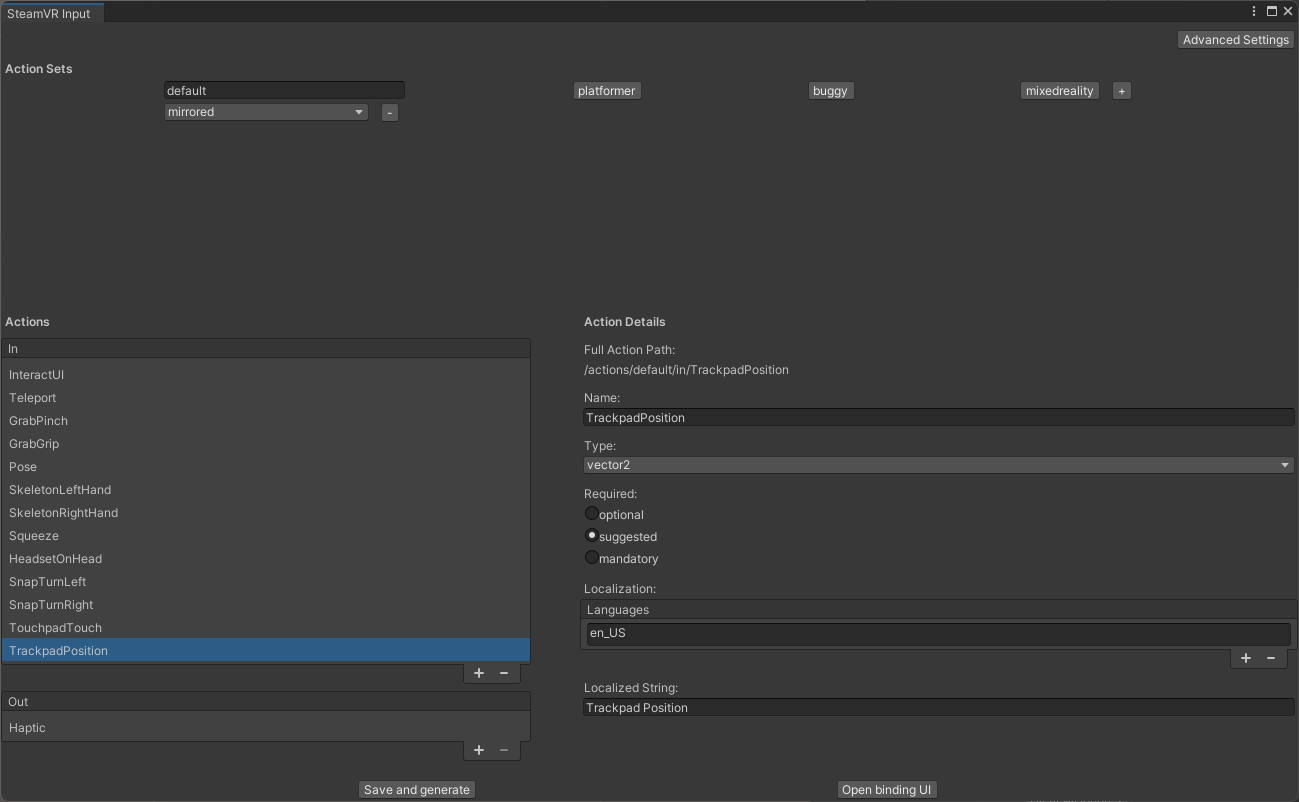Add a new action set with plus button
Screen dimensions: 1299x802
tap(1121, 91)
